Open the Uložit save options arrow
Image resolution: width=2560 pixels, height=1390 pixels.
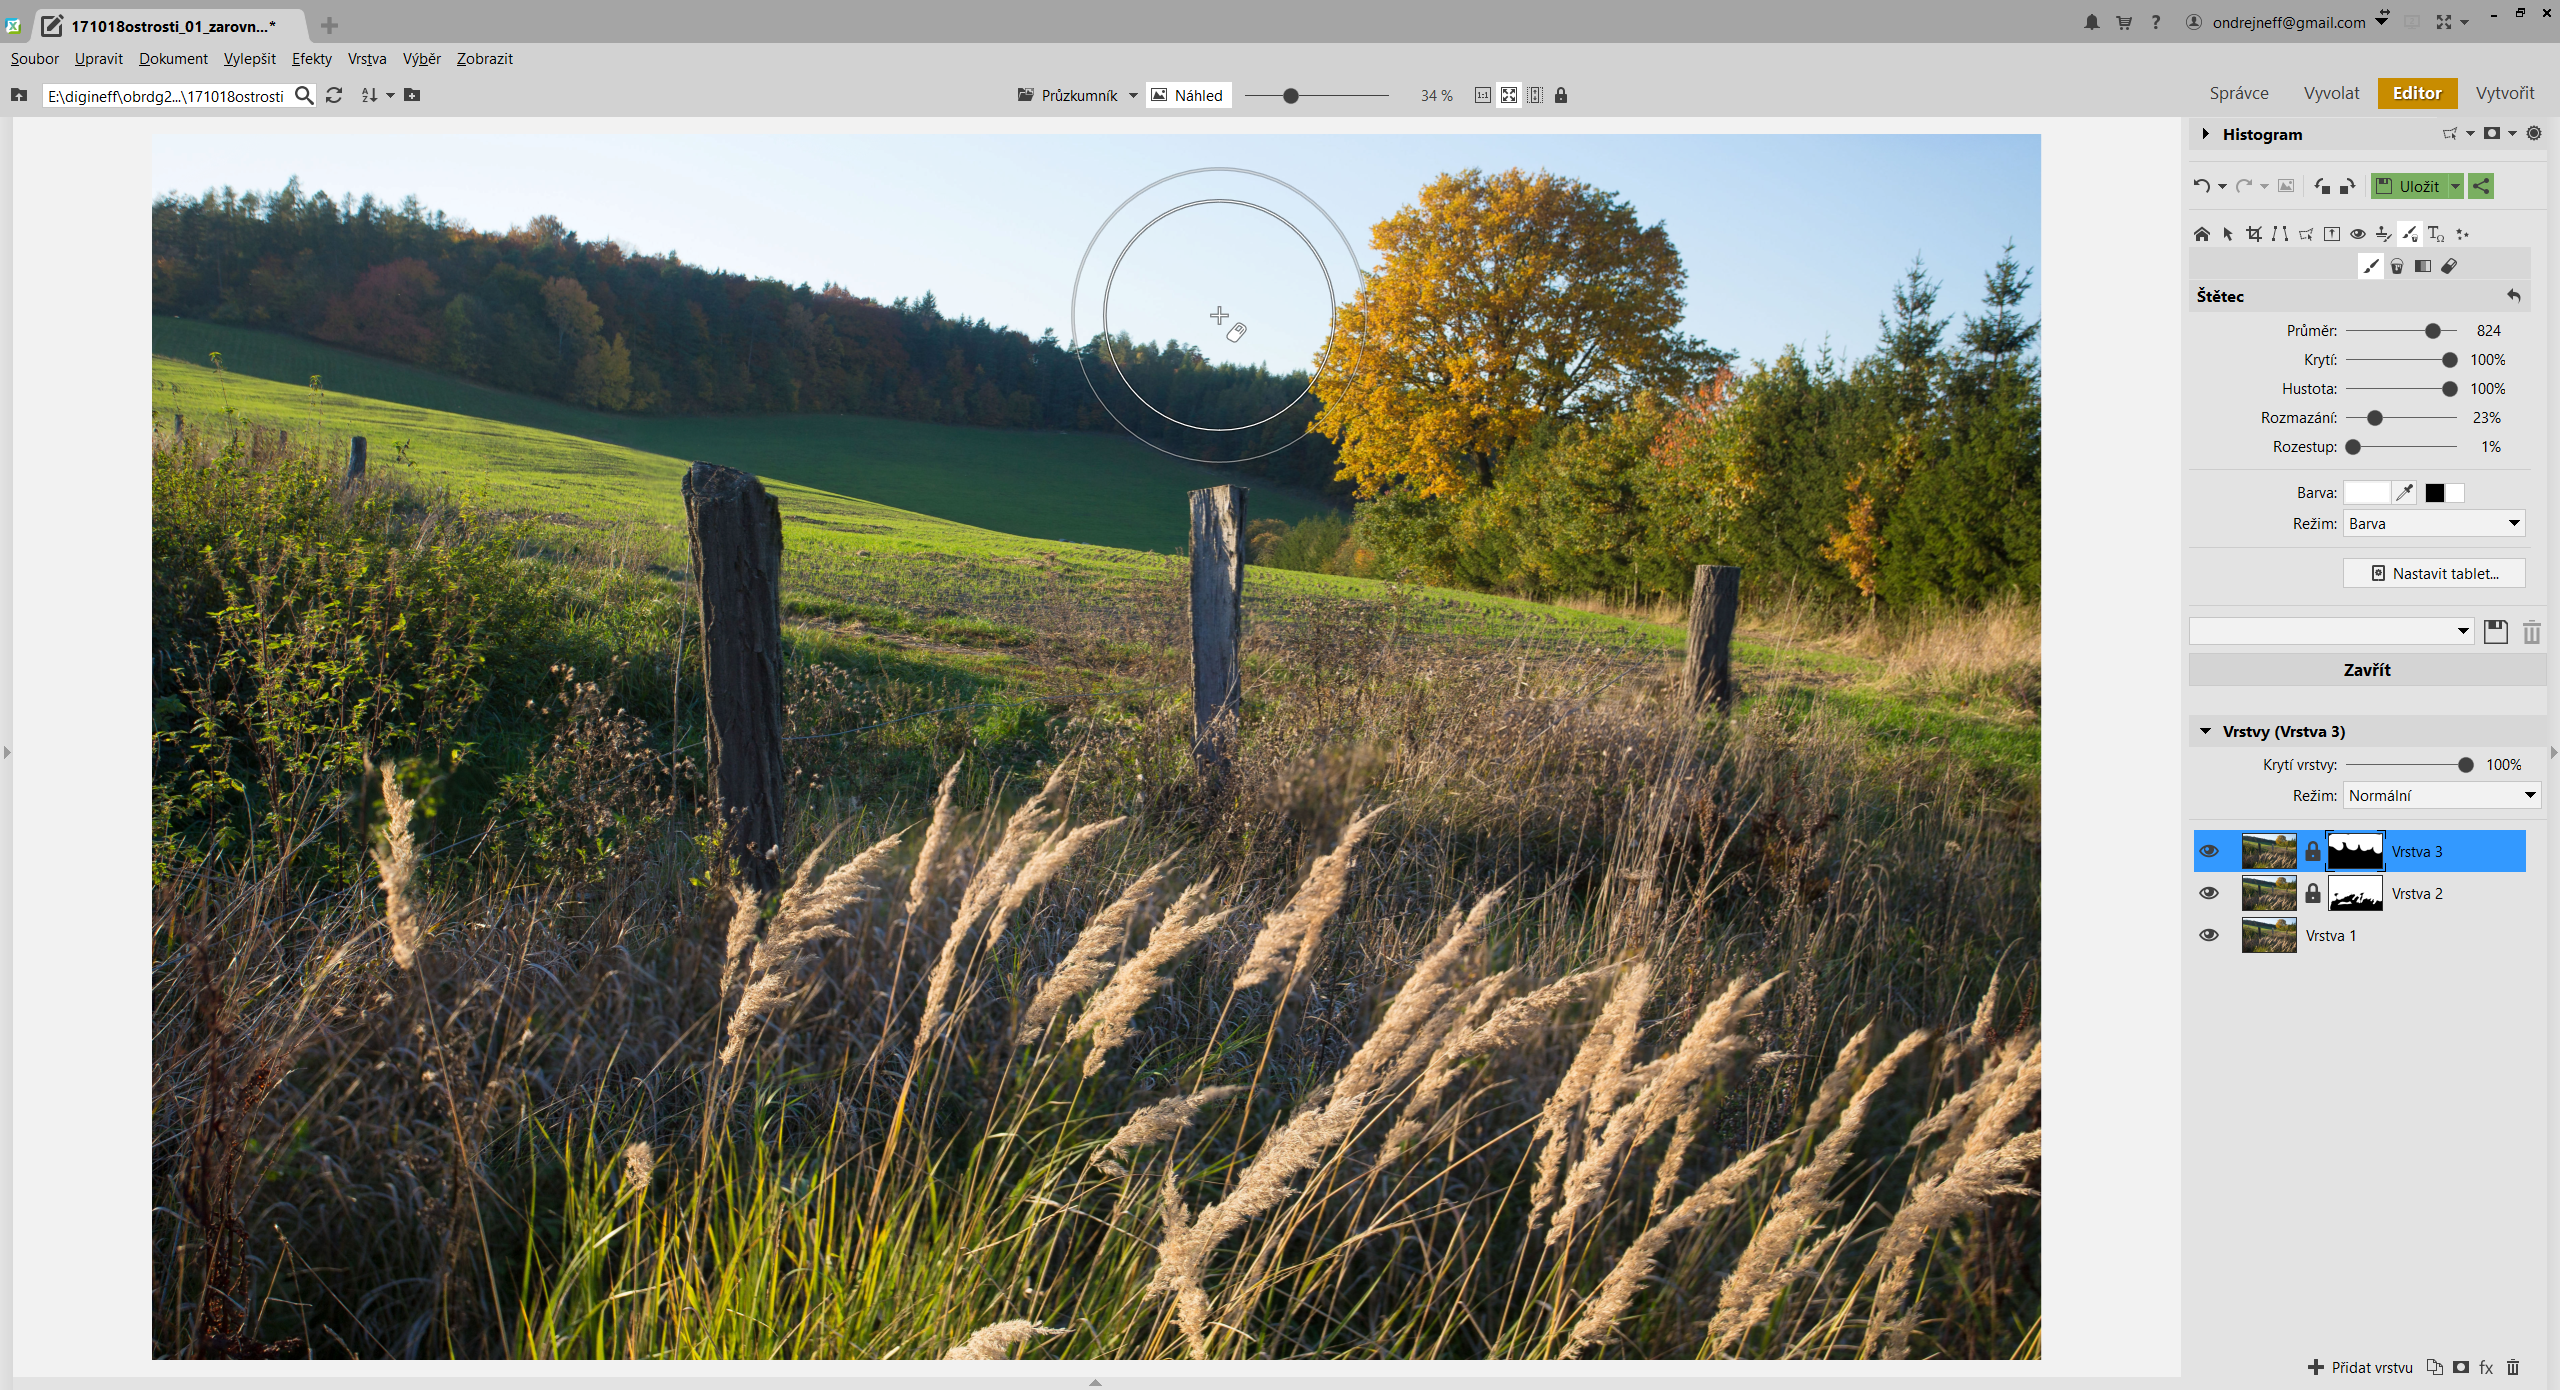[x=2454, y=186]
